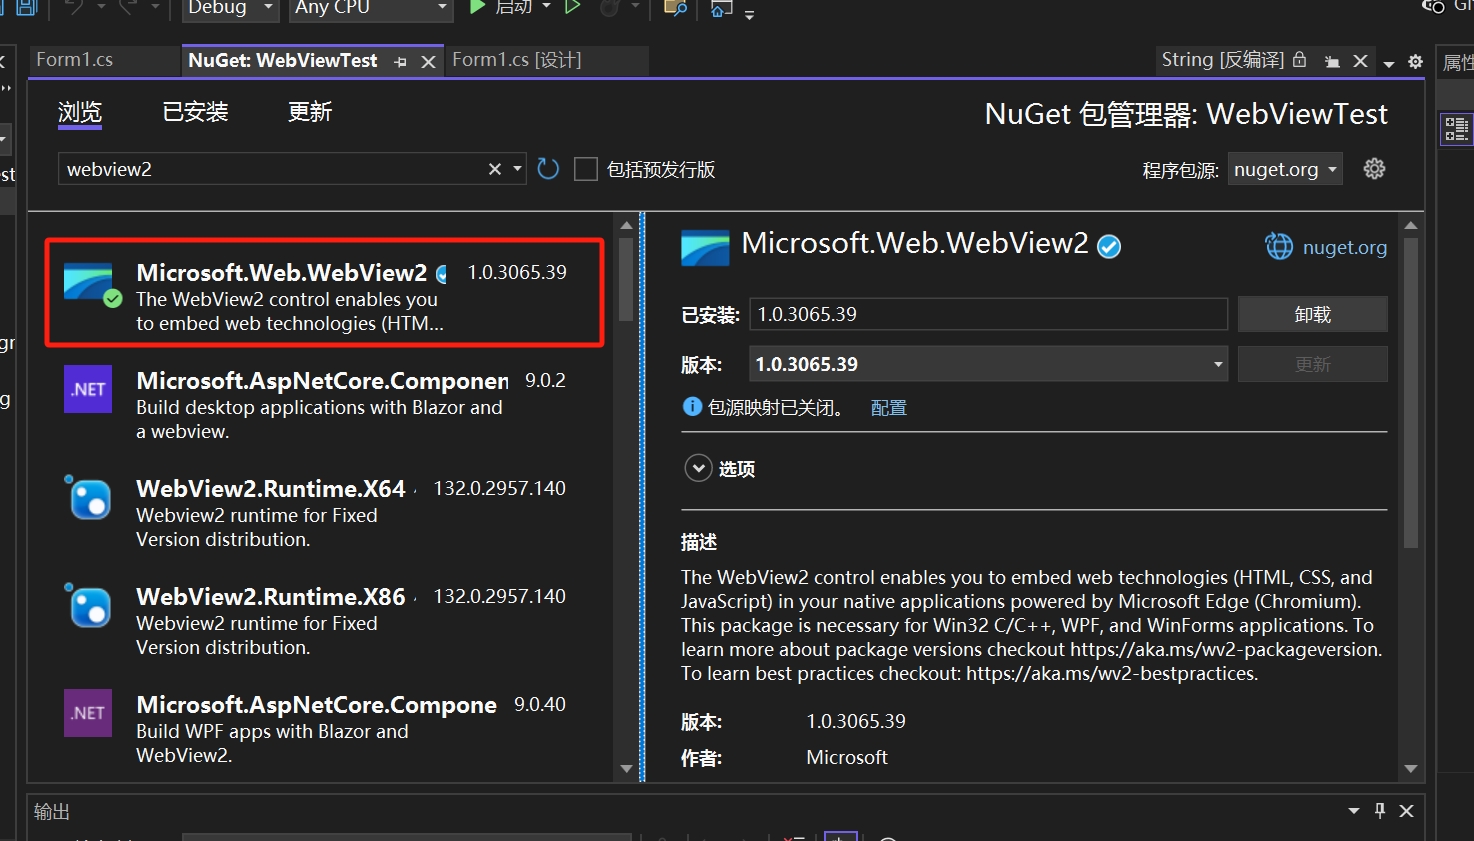Click the Update (更新) button beside the version dropdown
1474x841 pixels.
pos(1313,364)
